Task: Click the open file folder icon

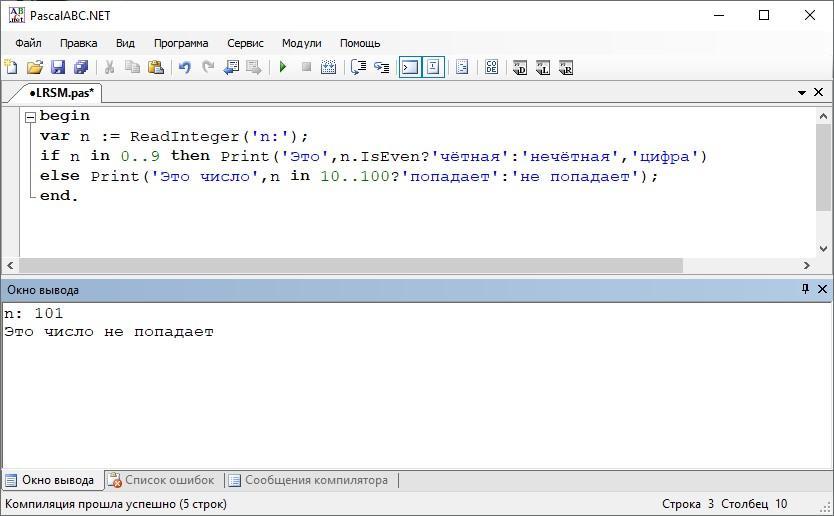Action: click(35, 68)
